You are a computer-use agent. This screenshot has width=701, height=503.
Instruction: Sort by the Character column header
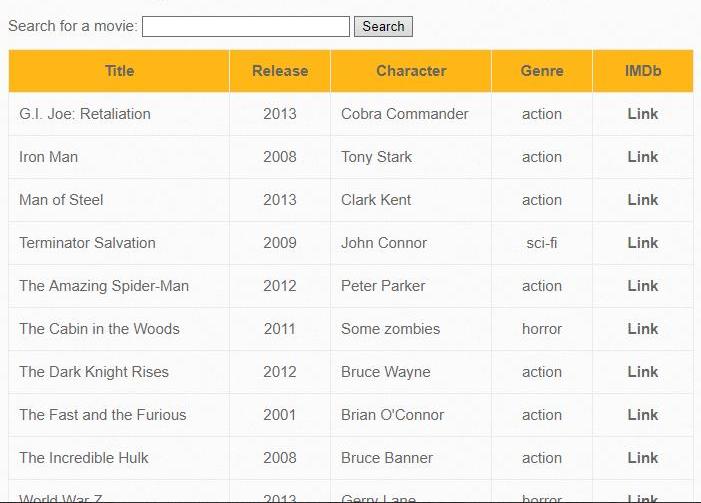pos(411,71)
